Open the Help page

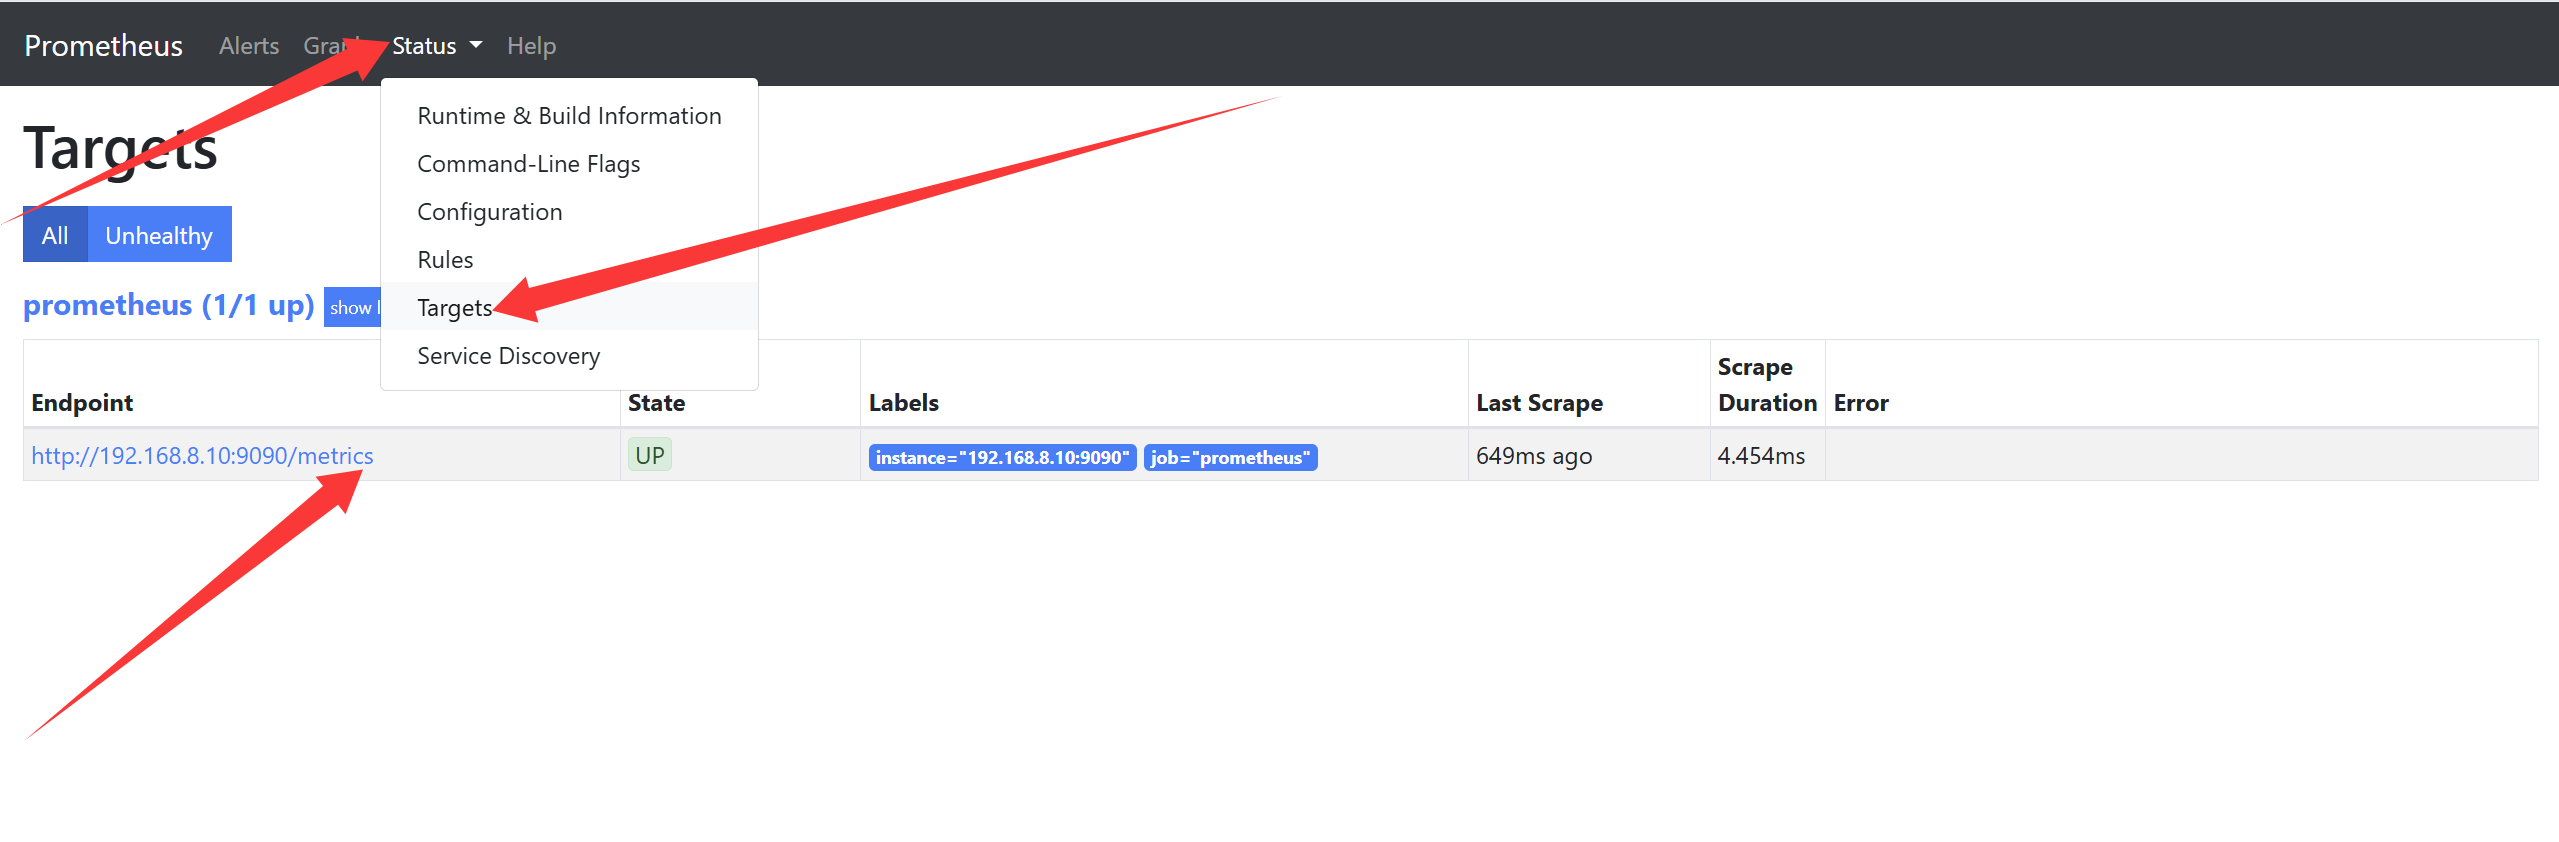531,46
